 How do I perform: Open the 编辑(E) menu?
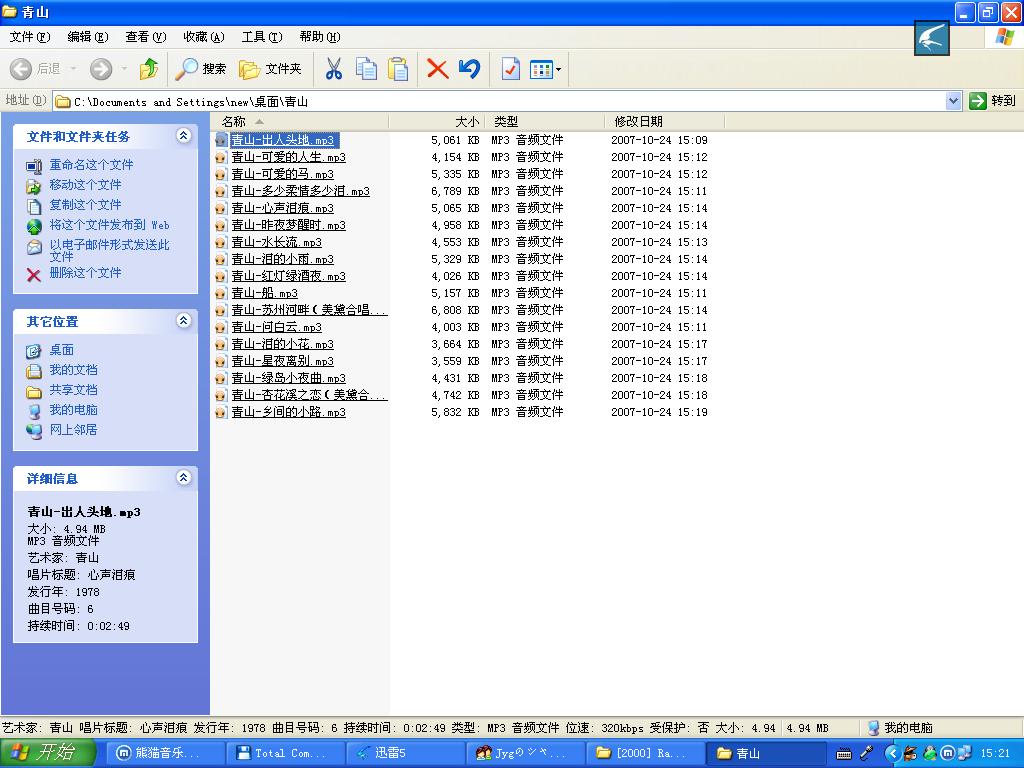coord(88,37)
